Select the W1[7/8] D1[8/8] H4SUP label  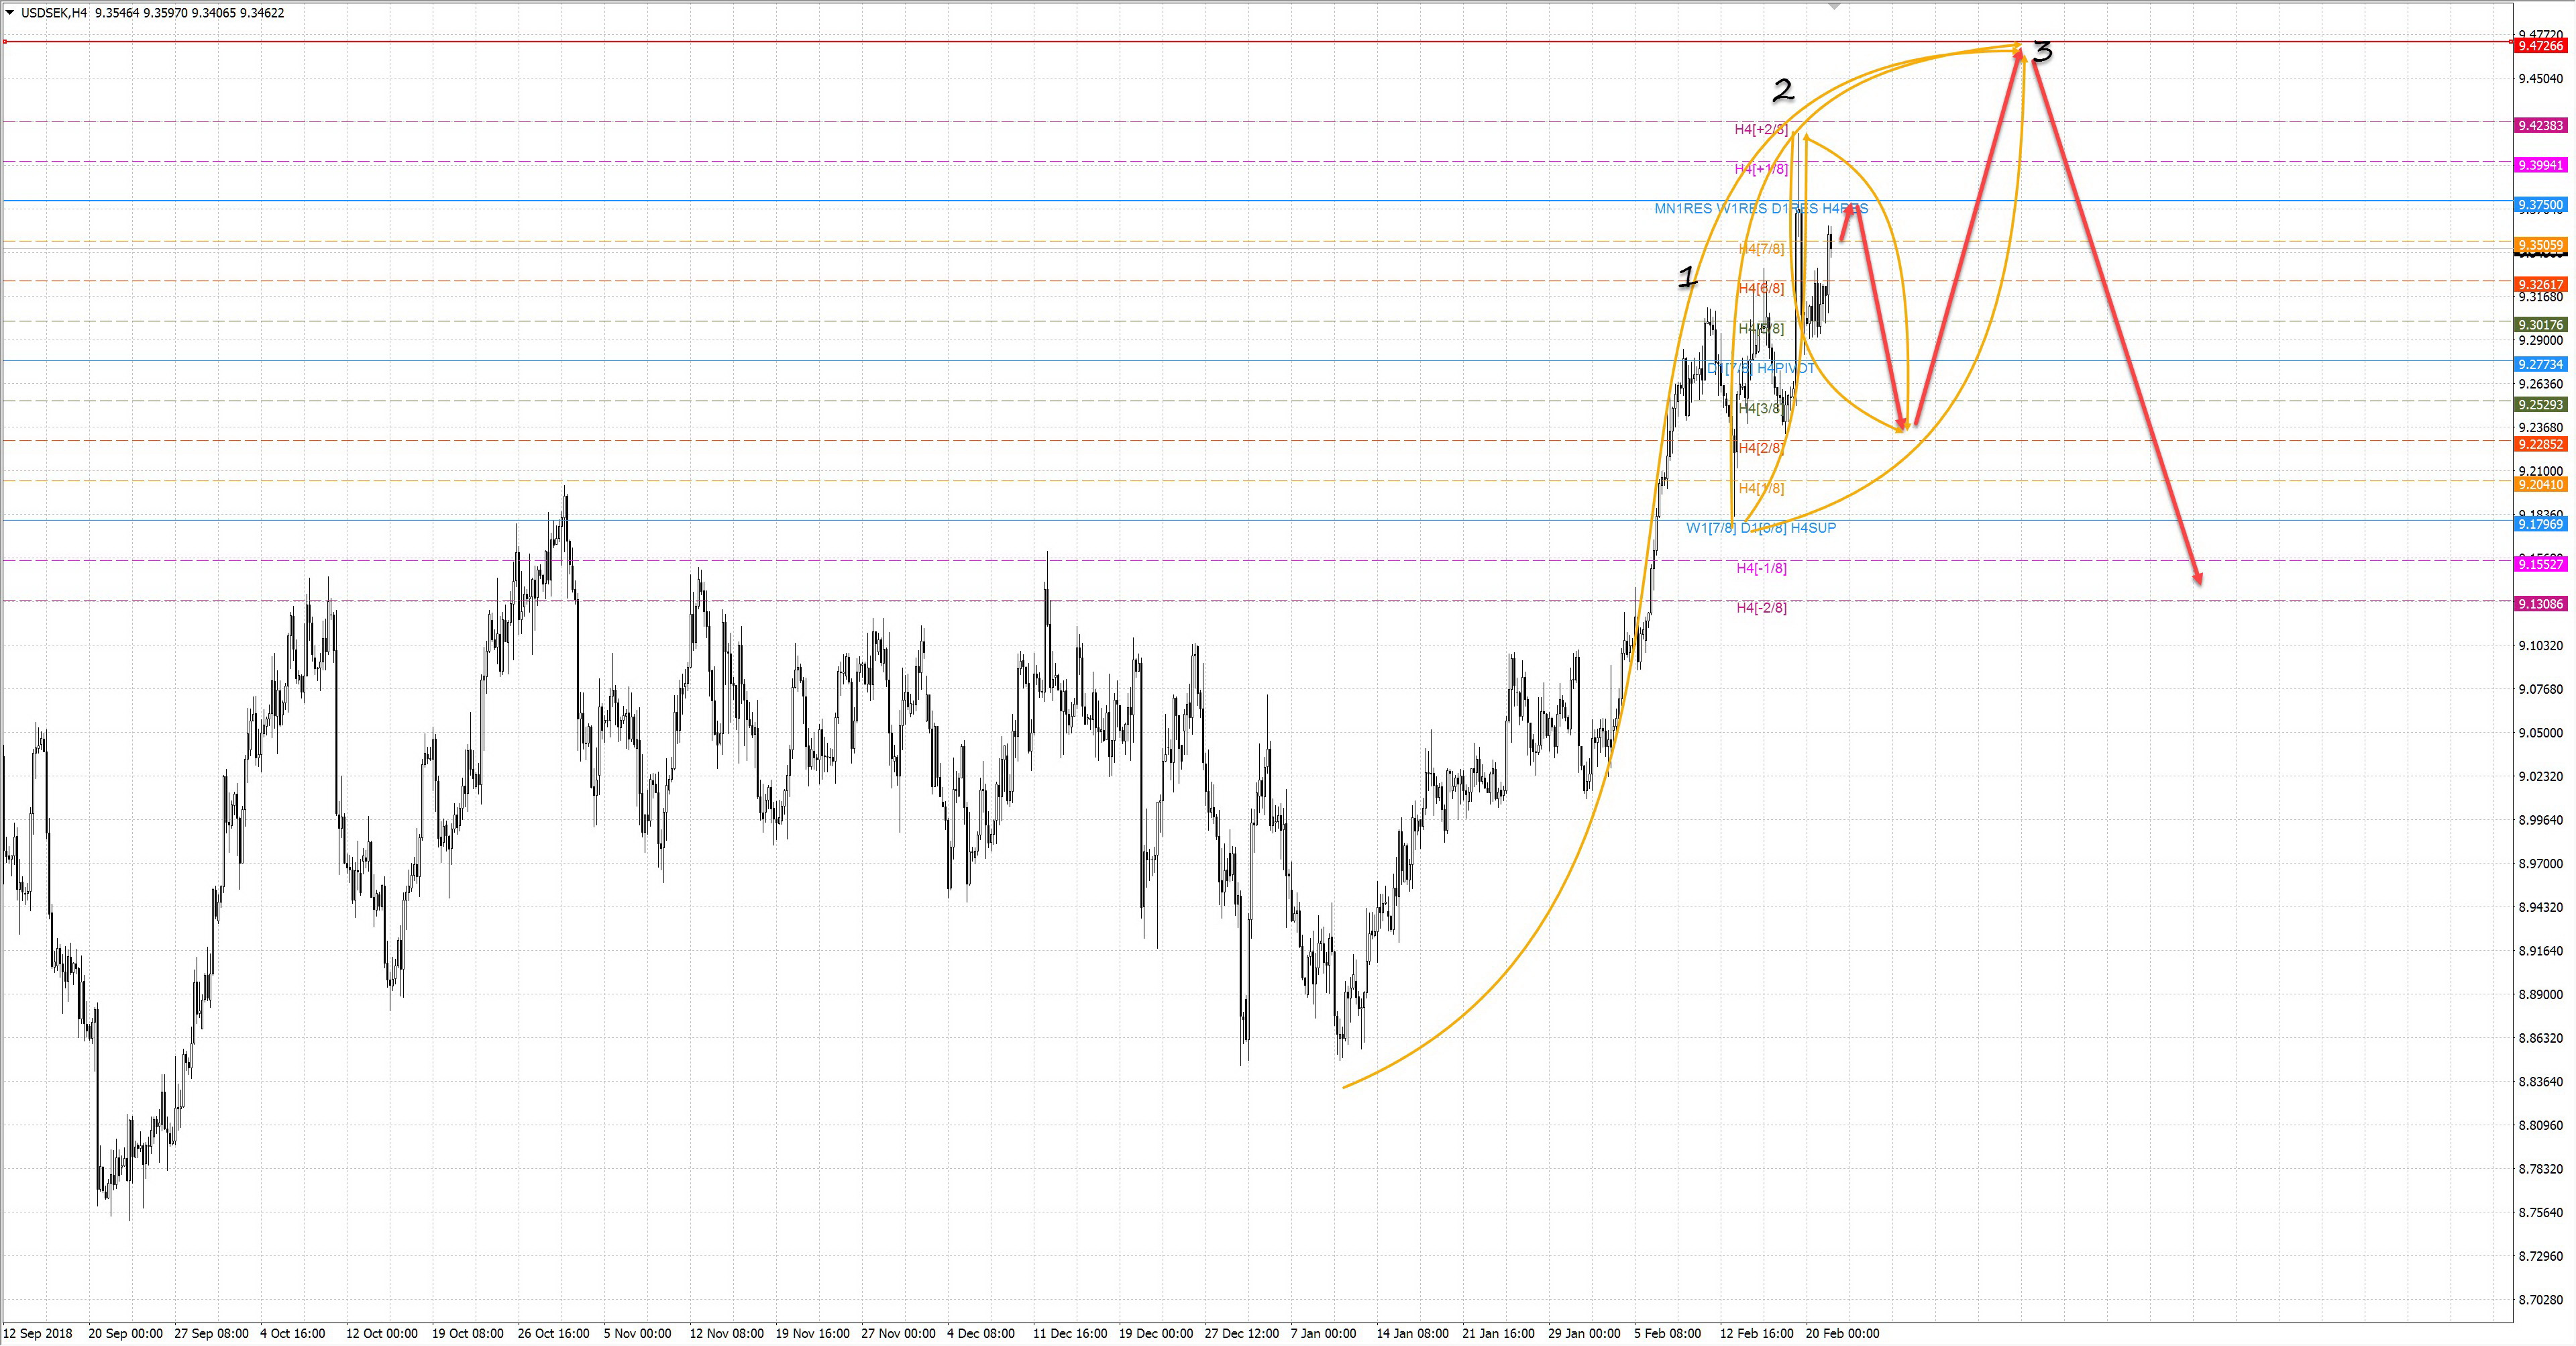click(1760, 528)
